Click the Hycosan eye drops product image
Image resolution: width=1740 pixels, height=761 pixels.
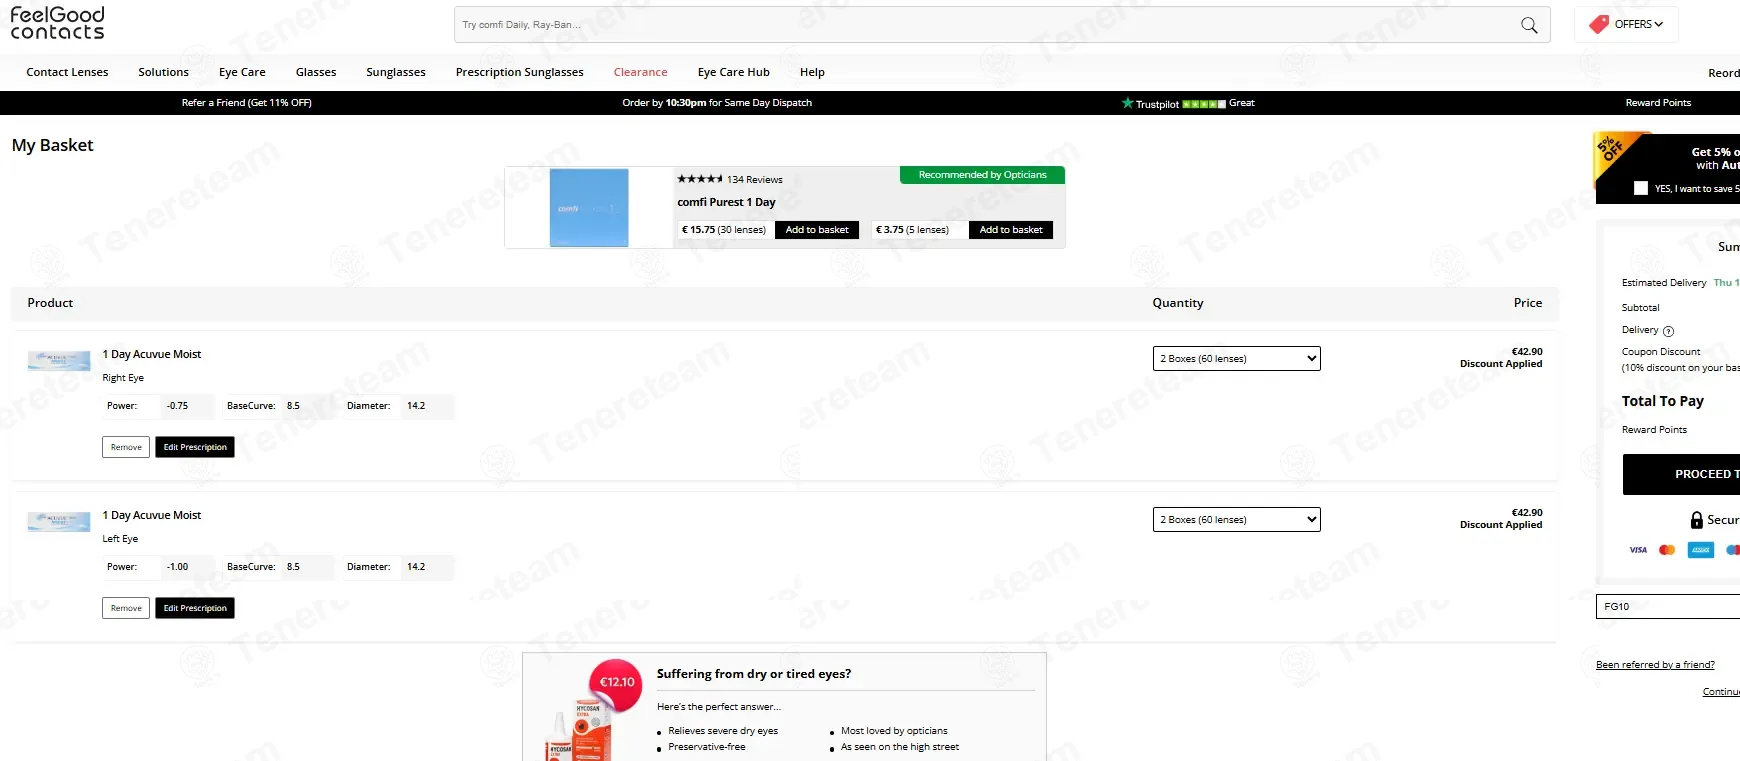tap(580, 728)
